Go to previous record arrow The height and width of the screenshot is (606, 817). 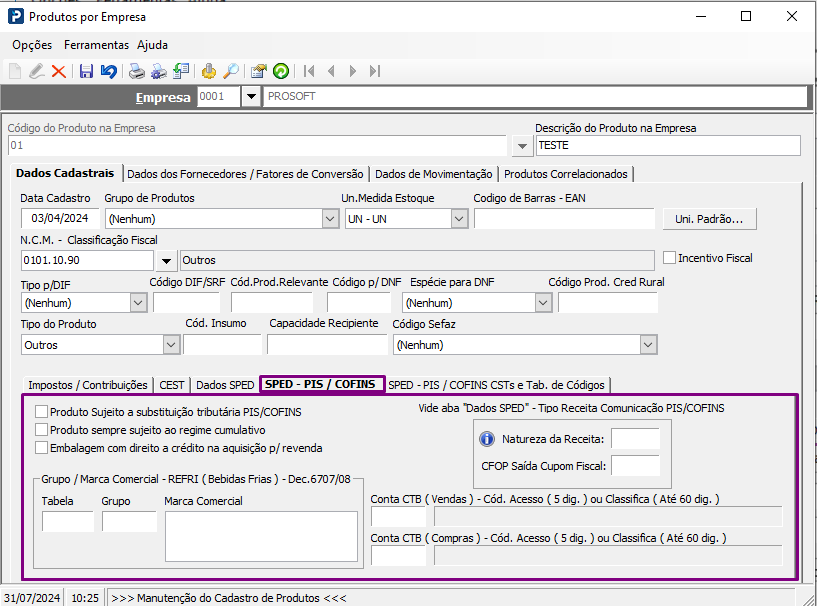(331, 71)
